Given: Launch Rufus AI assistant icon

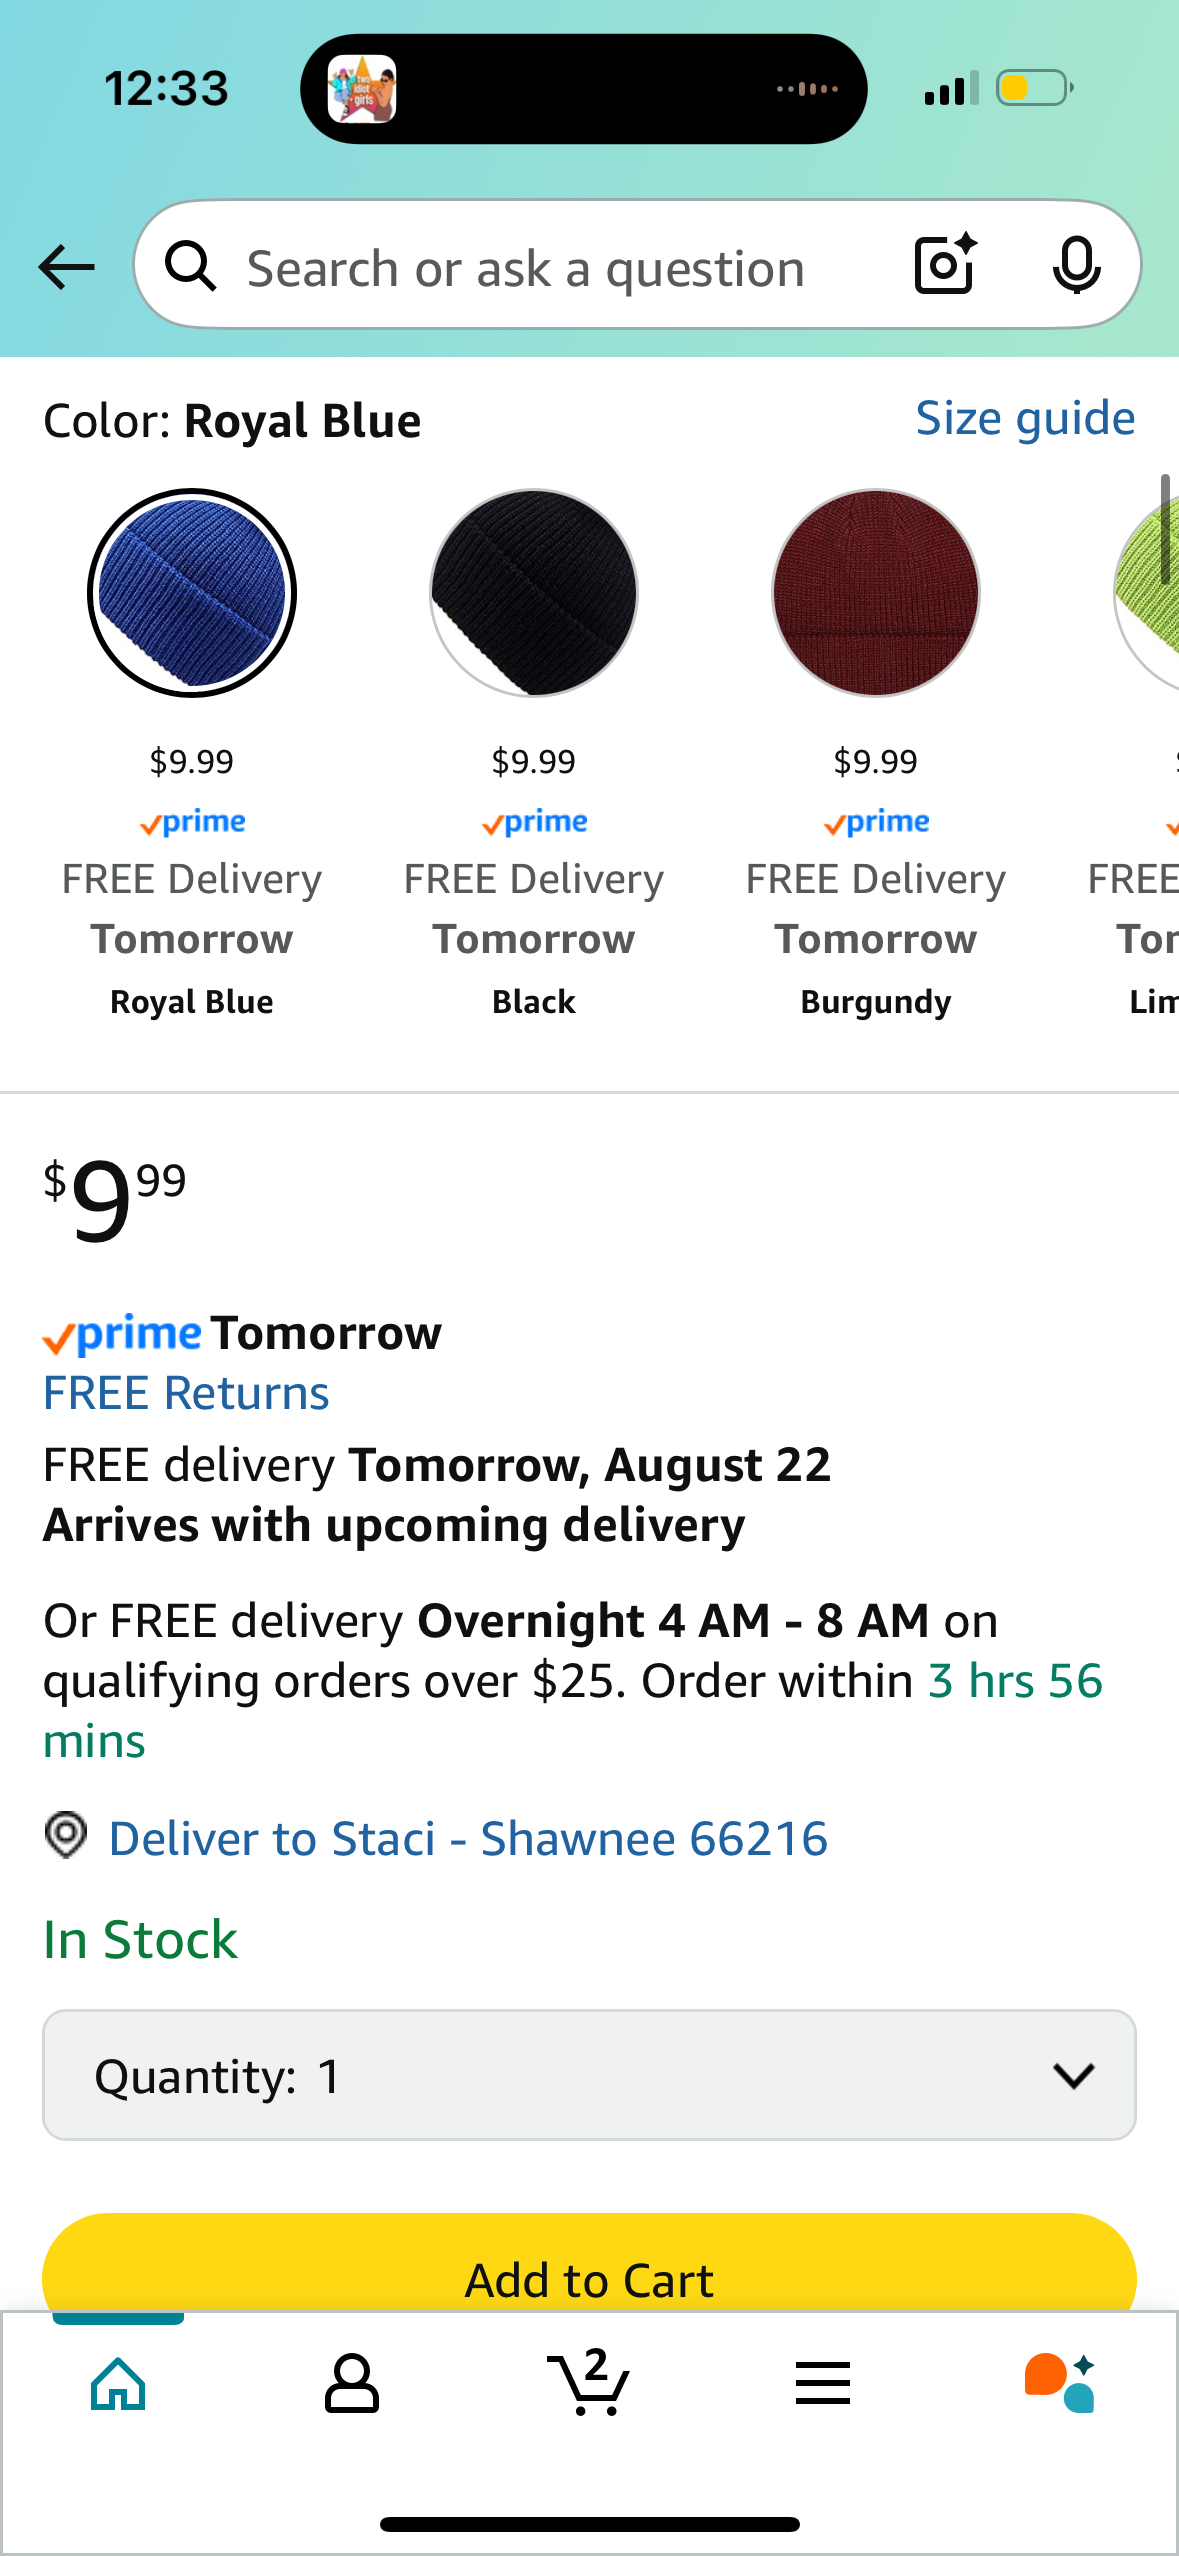Looking at the screenshot, I should tap(1060, 2382).
